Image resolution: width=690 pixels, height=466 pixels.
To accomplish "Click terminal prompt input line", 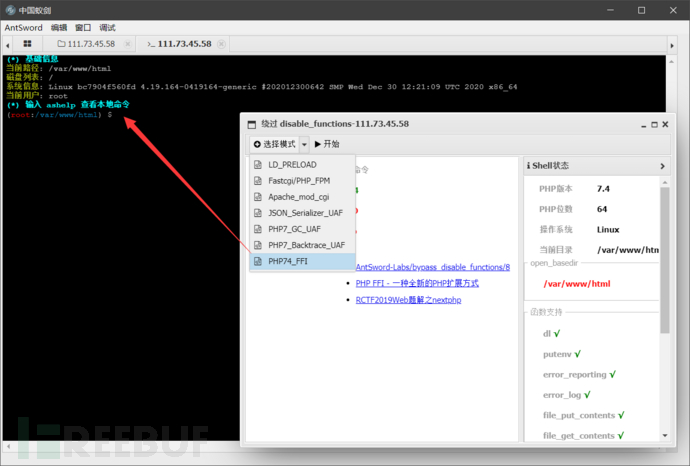I will [x=60, y=115].
